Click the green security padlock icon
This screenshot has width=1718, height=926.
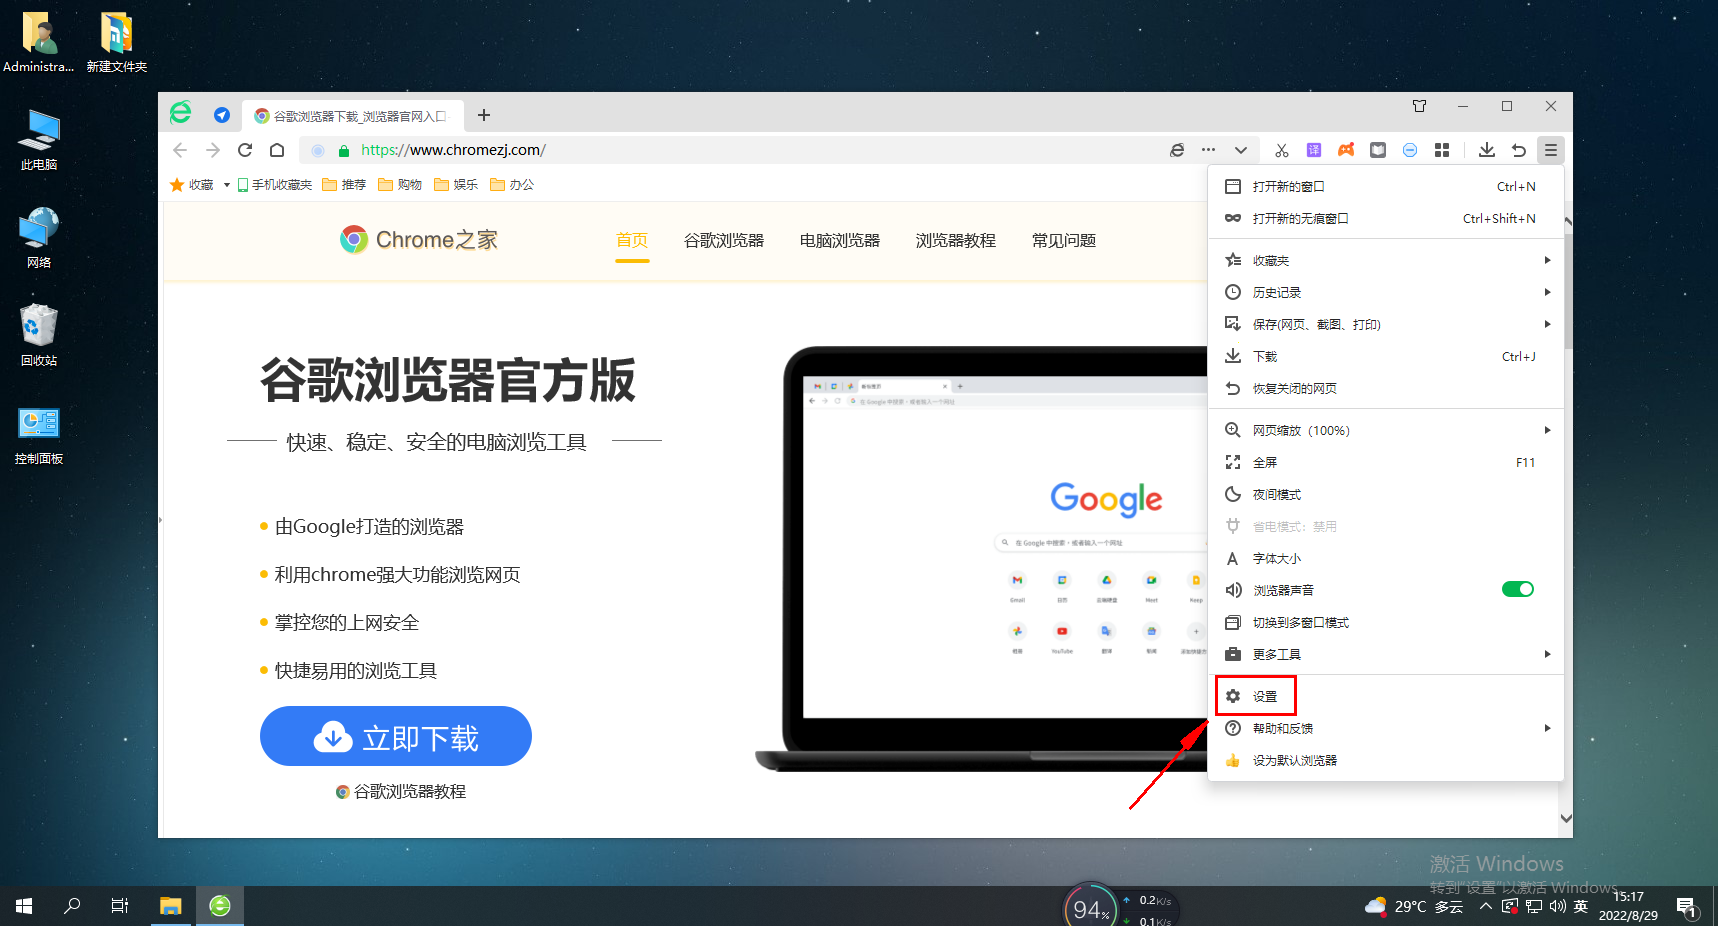tap(343, 151)
